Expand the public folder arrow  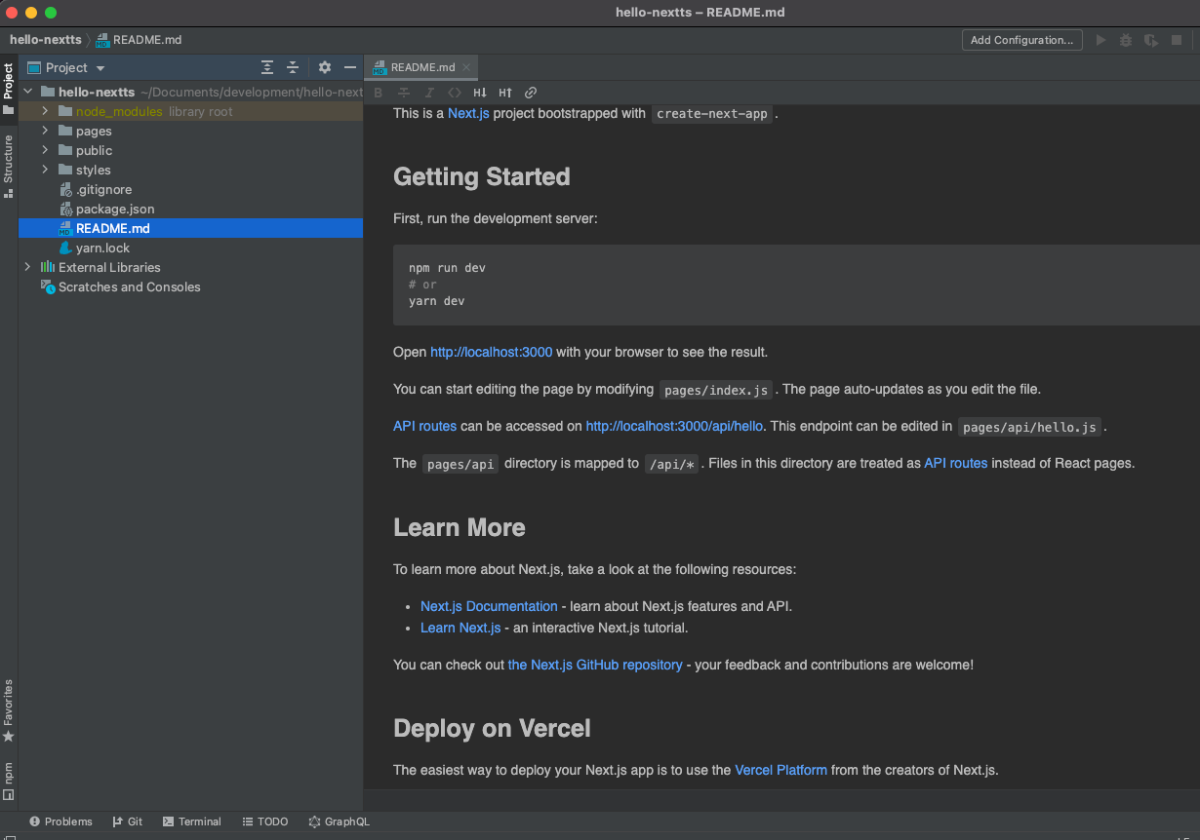[x=45, y=150]
